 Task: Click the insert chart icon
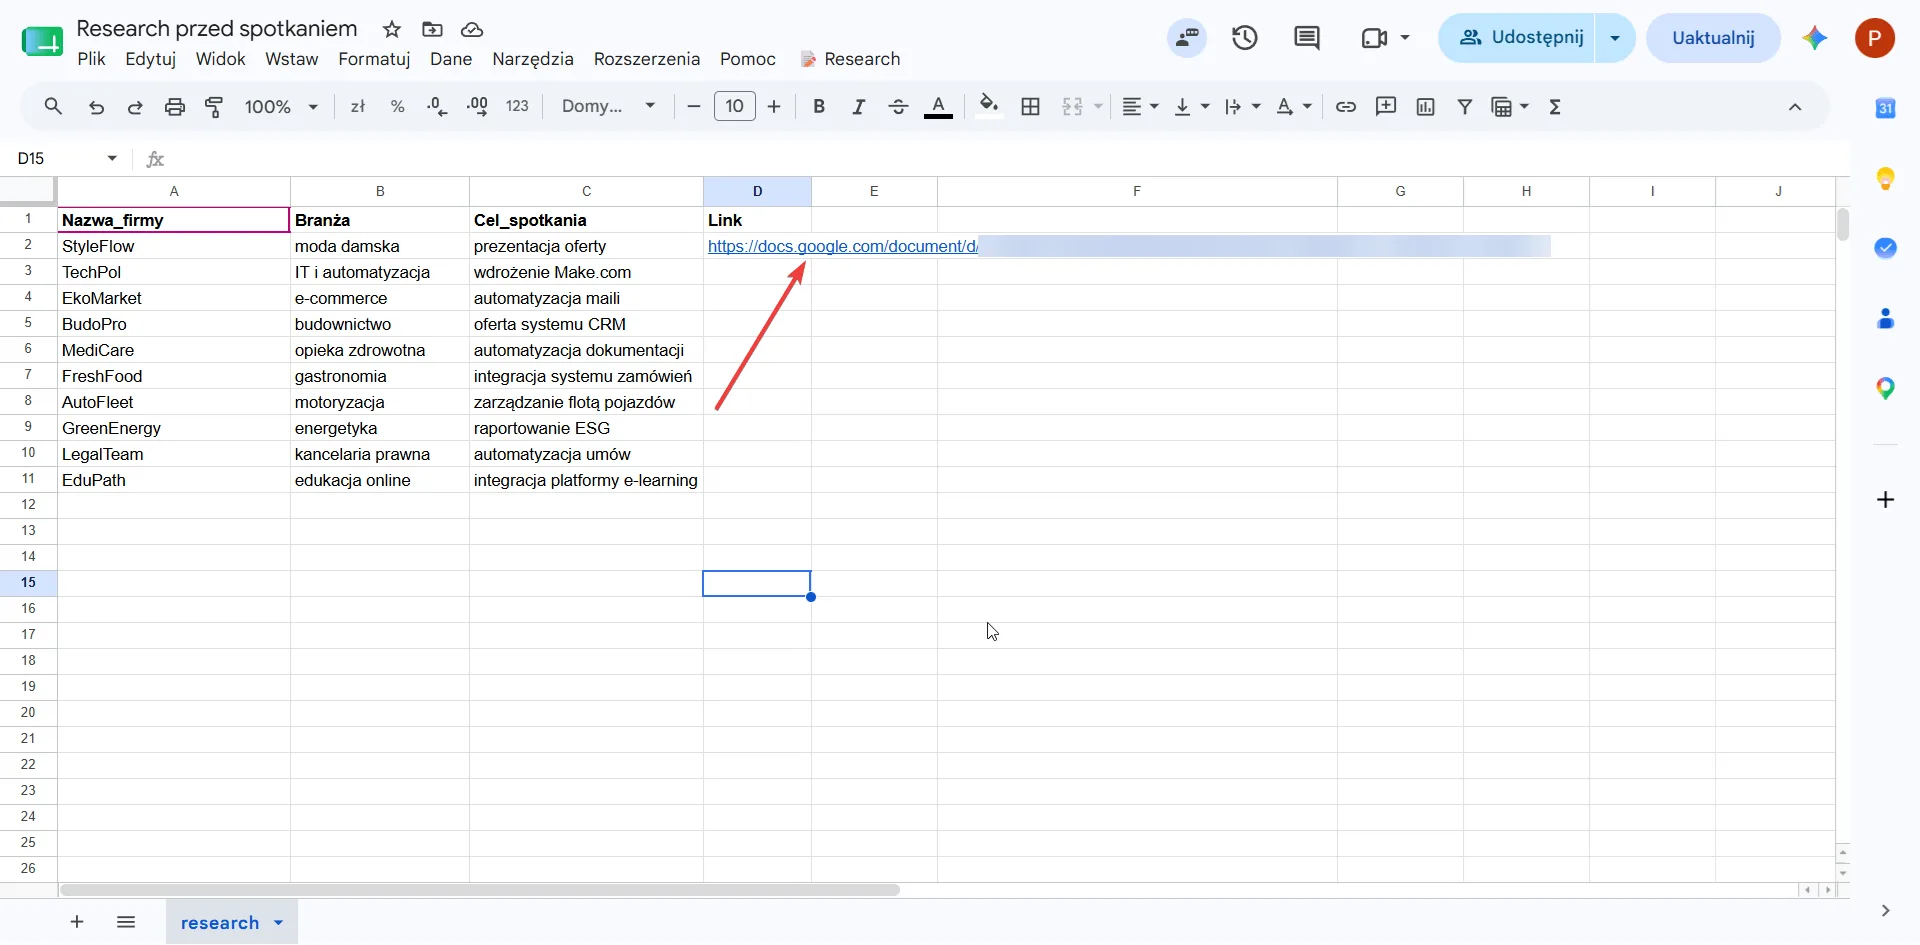click(x=1426, y=107)
